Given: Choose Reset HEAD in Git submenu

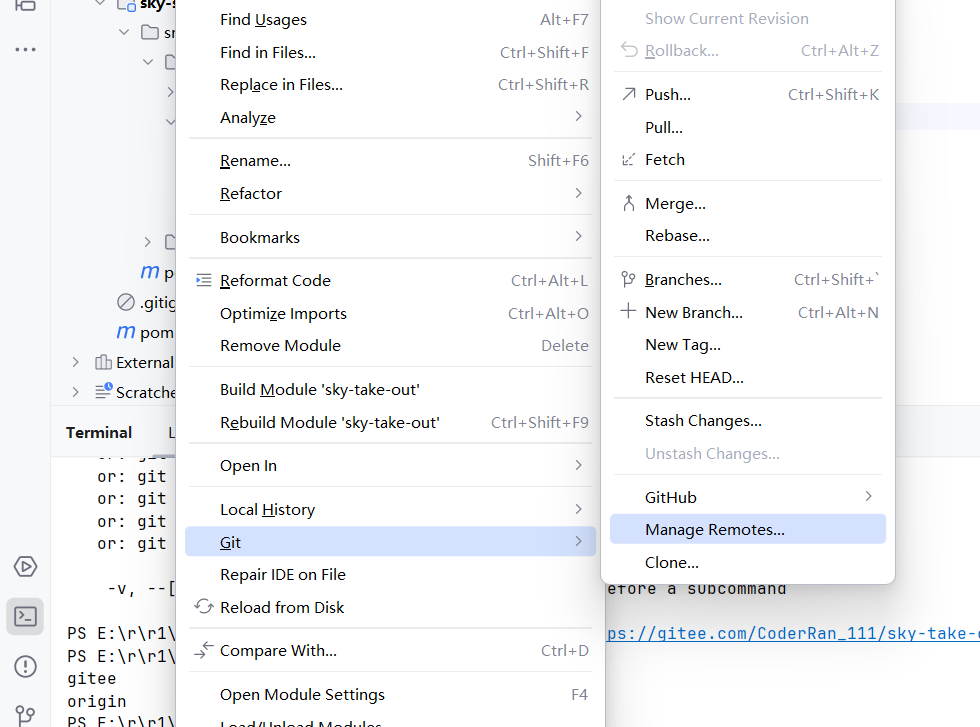Looking at the screenshot, I should [748, 378].
